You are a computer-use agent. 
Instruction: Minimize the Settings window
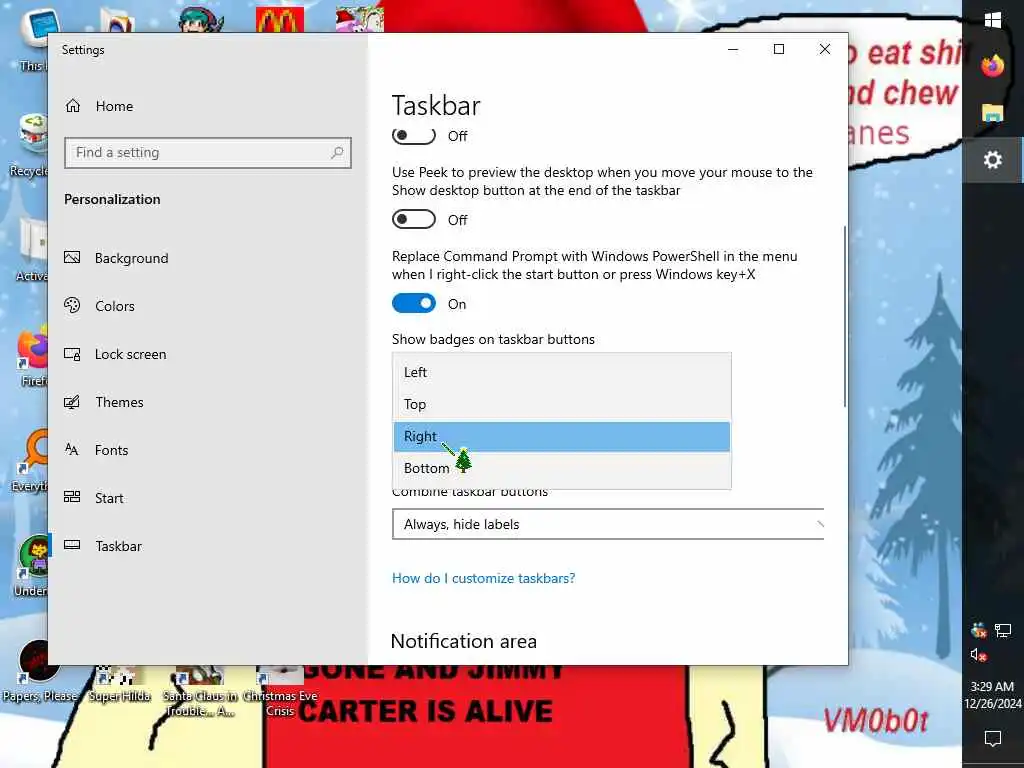(x=733, y=50)
